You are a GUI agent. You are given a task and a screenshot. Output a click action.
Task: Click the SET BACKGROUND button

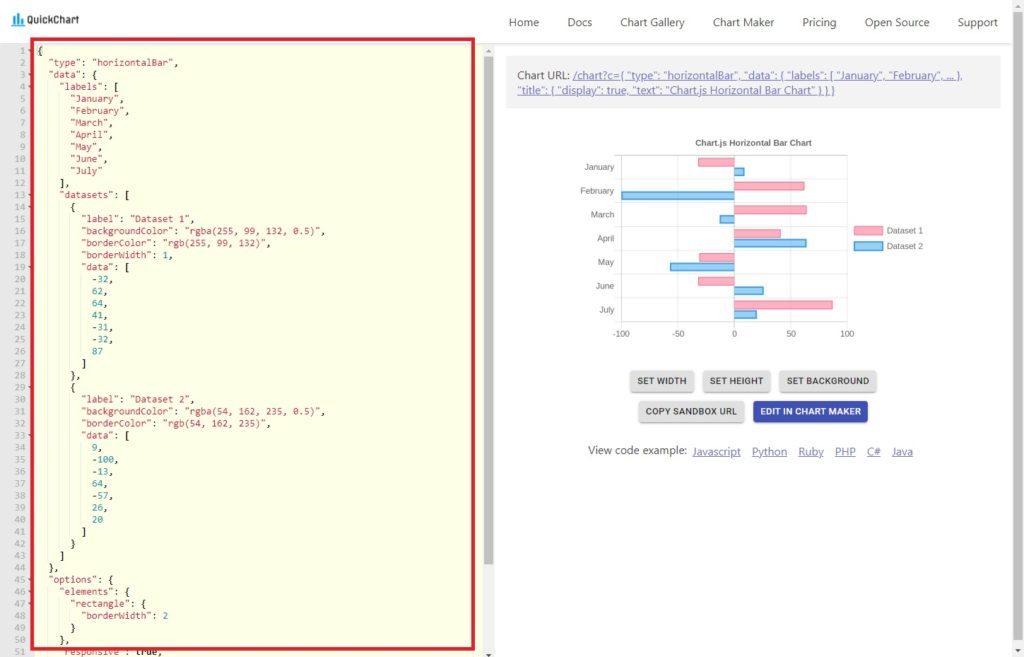[x=826, y=381]
